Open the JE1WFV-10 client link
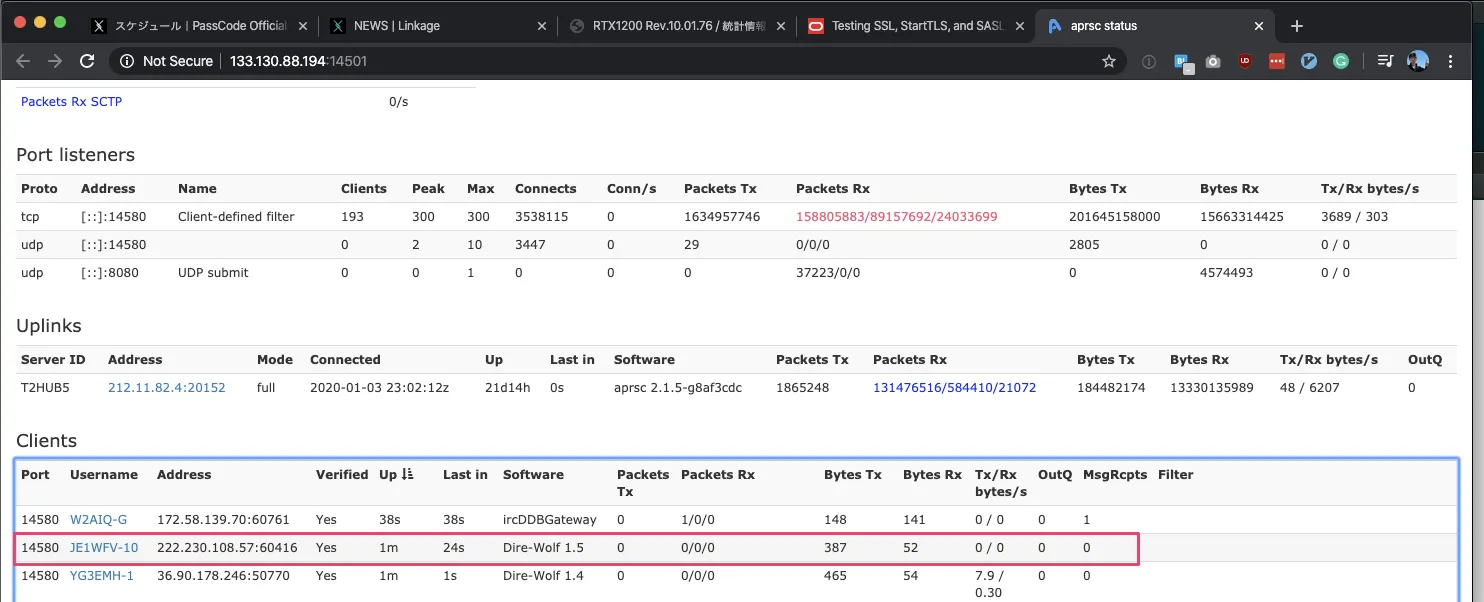The height and width of the screenshot is (602, 1484). pyautogui.click(x=103, y=548)
